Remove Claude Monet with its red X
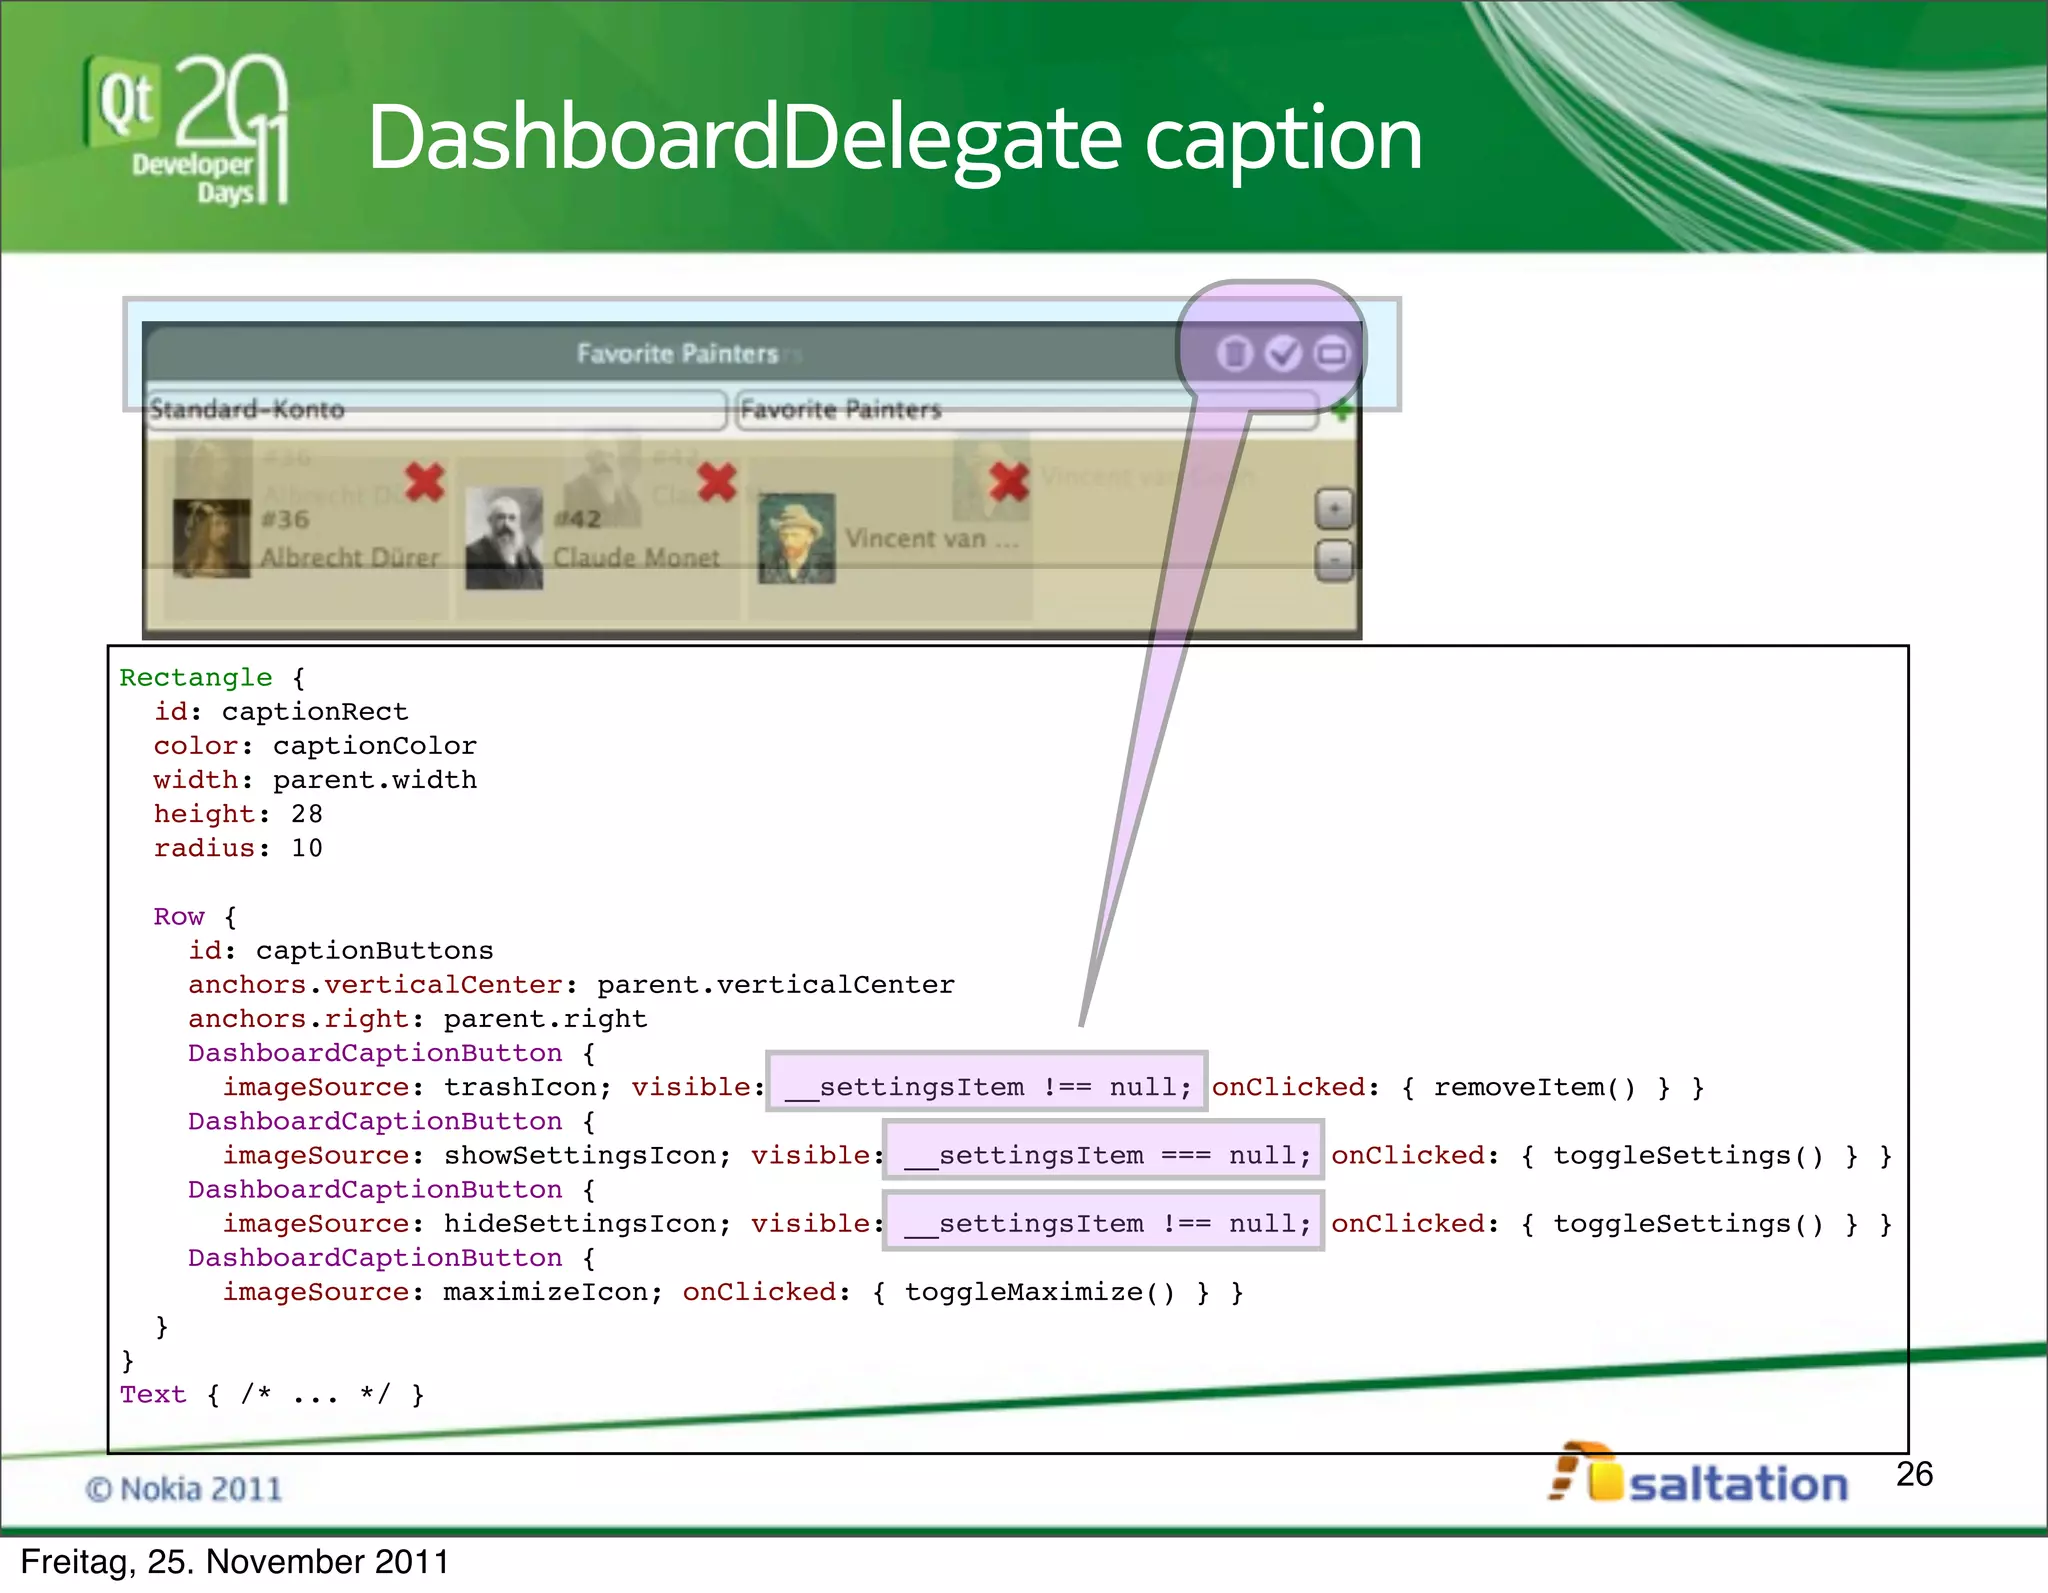The width and height of the screenshot is (2048, 1593). (717, 482)
